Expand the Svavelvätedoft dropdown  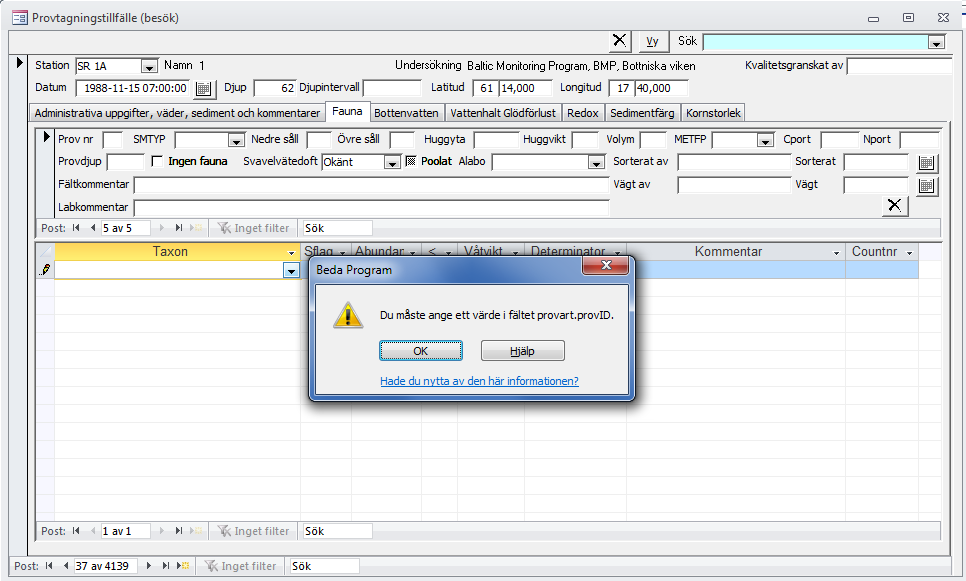coord(392,163)
